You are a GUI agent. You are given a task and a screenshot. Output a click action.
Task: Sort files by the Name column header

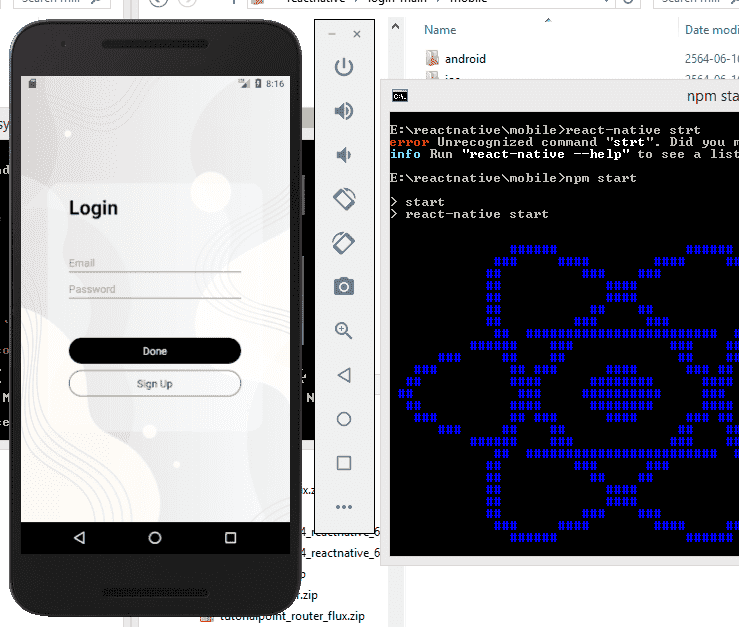[440, 30]
